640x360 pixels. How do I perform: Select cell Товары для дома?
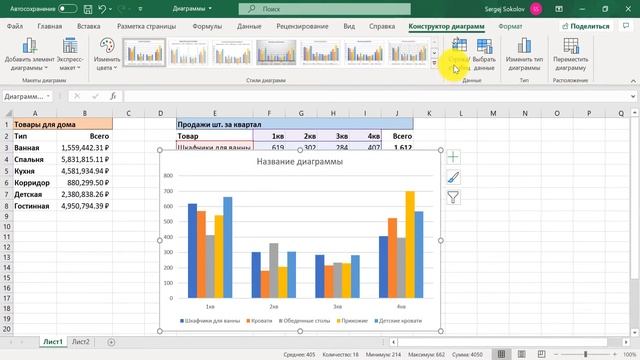point(63,124)
